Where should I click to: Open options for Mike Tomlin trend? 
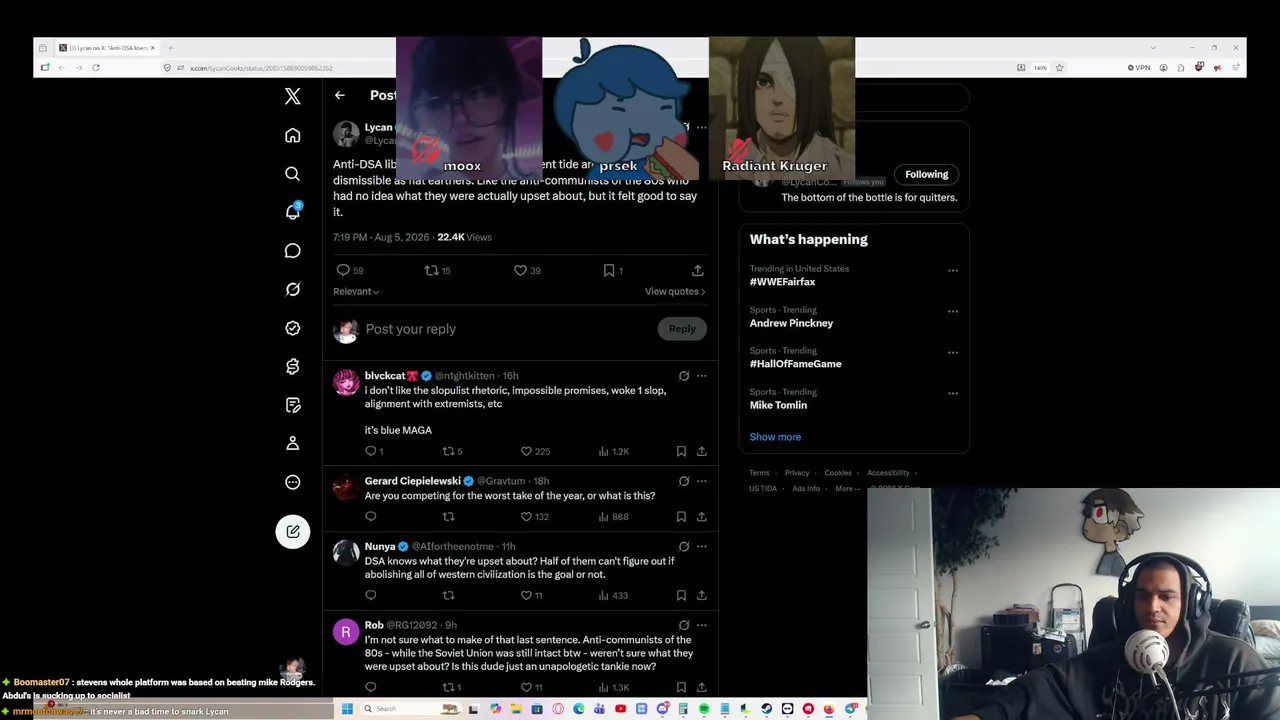pyautogui.click(x=953, y=393)
